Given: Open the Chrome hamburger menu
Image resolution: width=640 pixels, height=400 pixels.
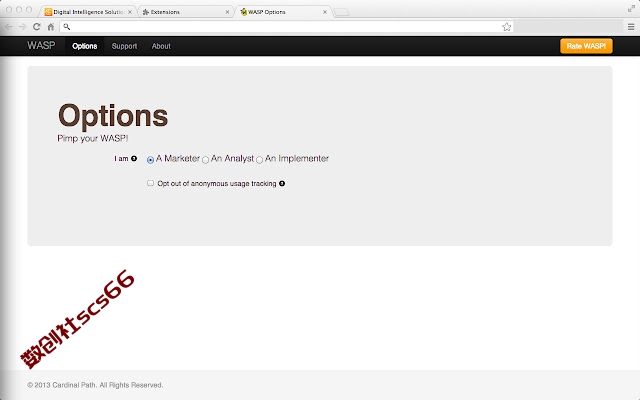Looking at the screenshot, I should tap(631, 27).
